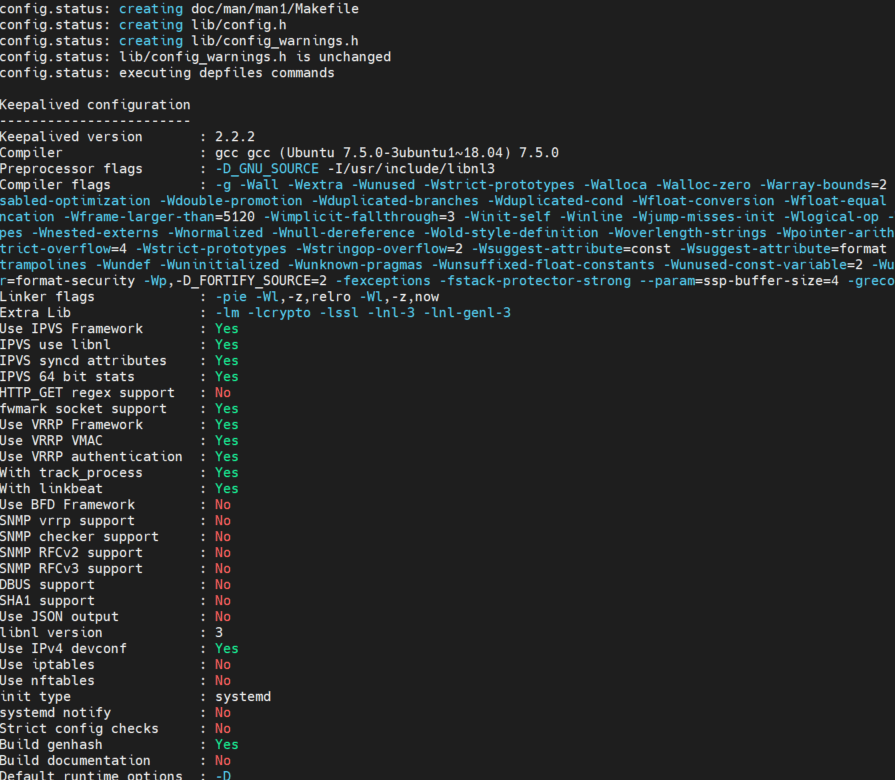Click the -Wp,-D_FORTIFY_SOURCE=2 flag
Image resolution: width=895 pixels, height=780 pixels.
click(235, 281)
